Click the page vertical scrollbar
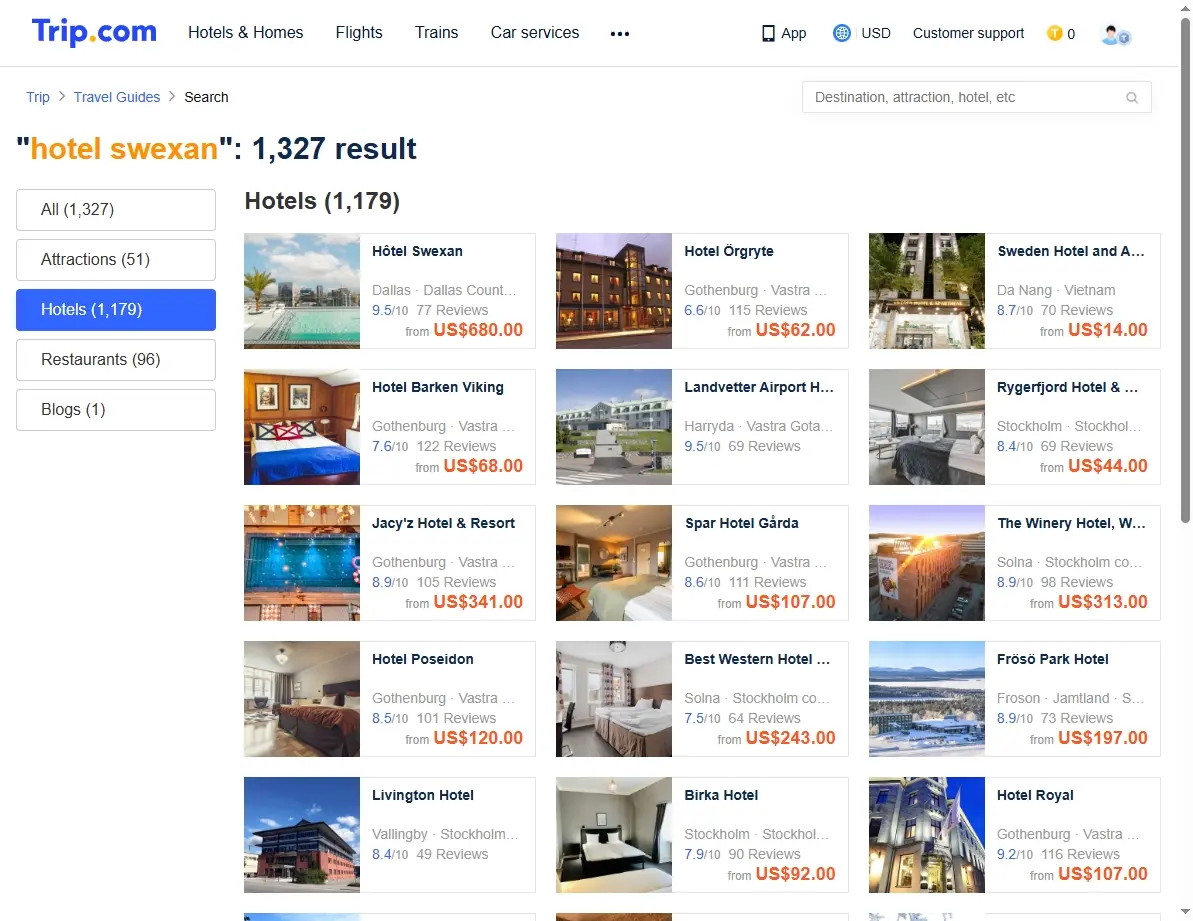1193x921 pixels. (1185, 270)
